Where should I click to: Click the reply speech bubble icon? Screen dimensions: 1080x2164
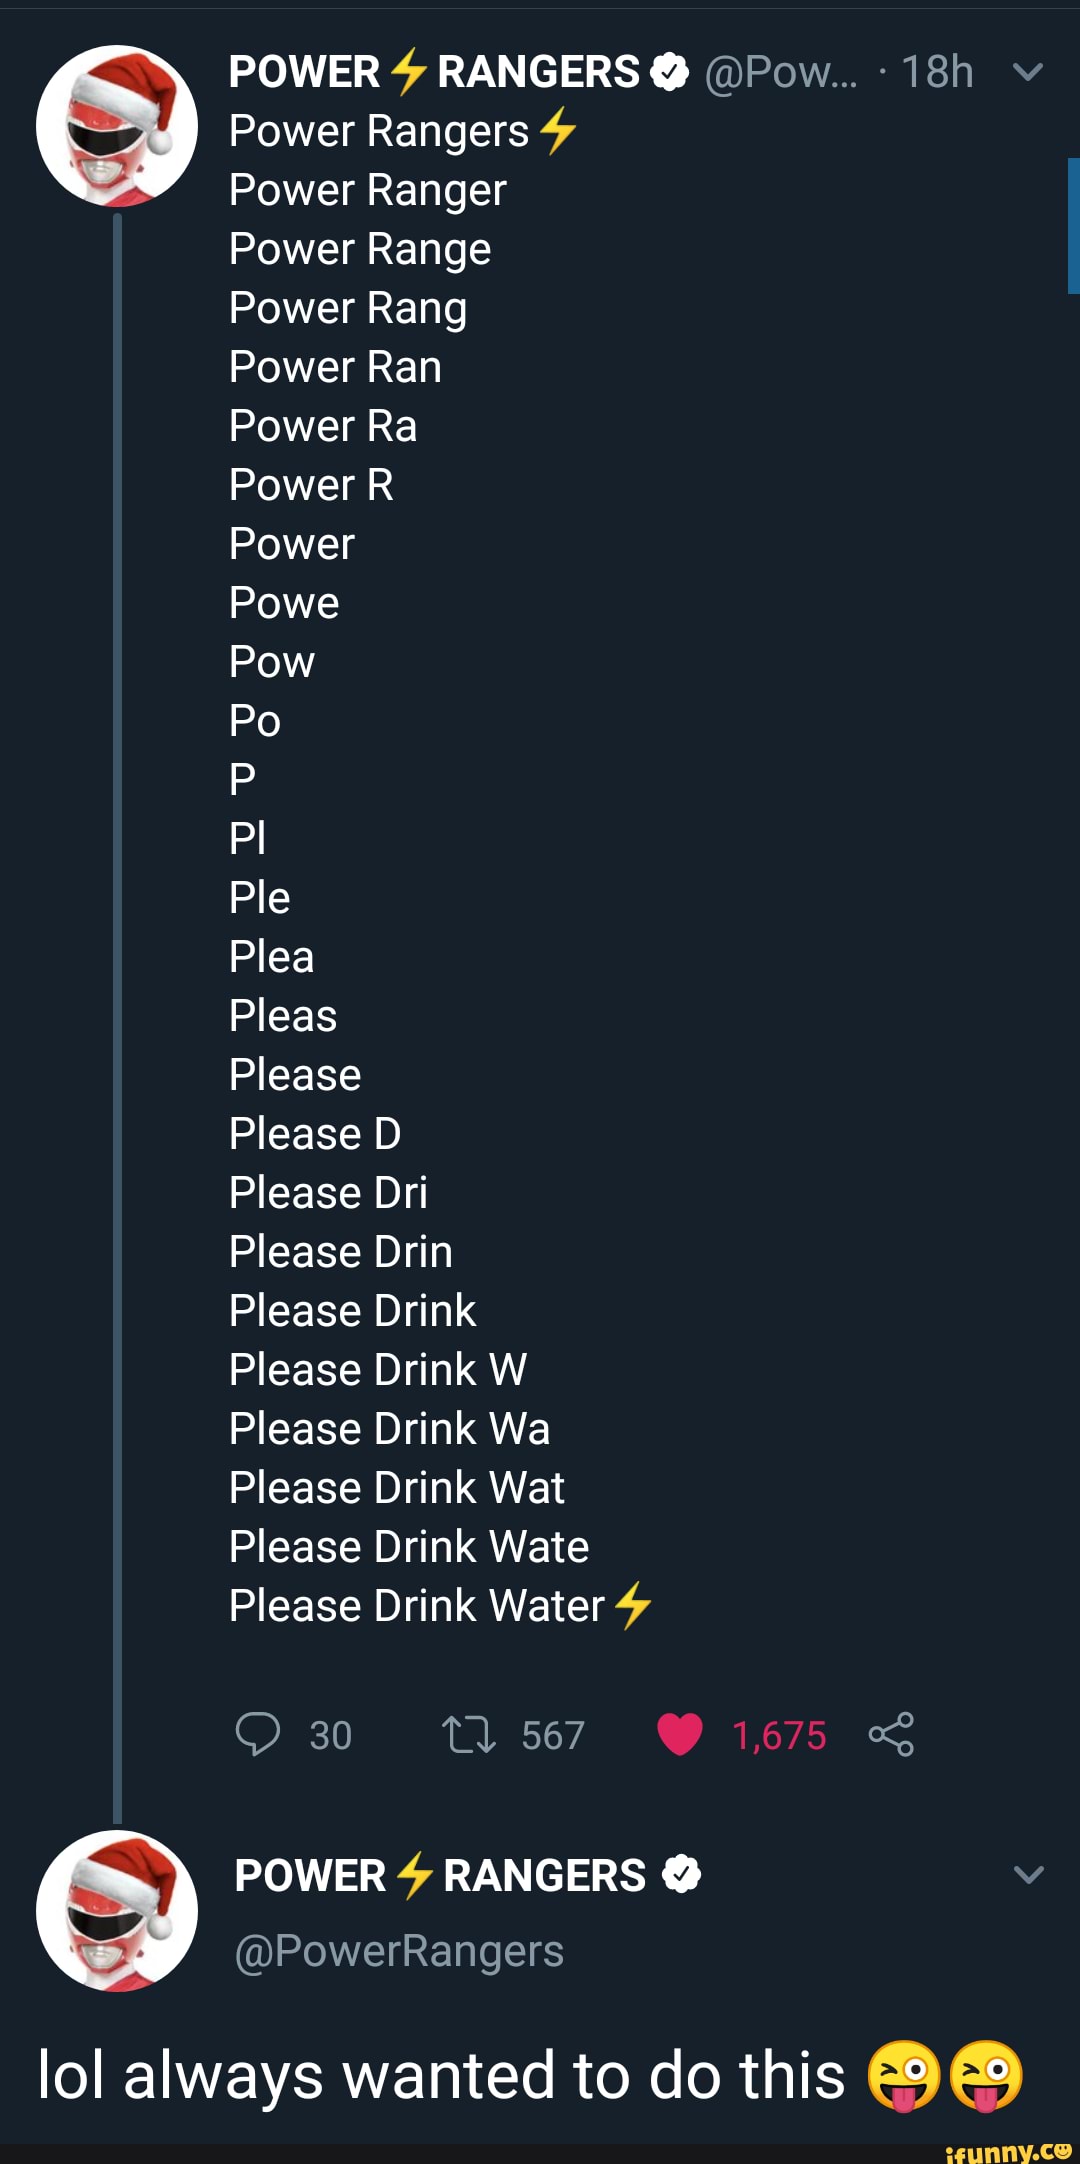(x=257, y=1734)
